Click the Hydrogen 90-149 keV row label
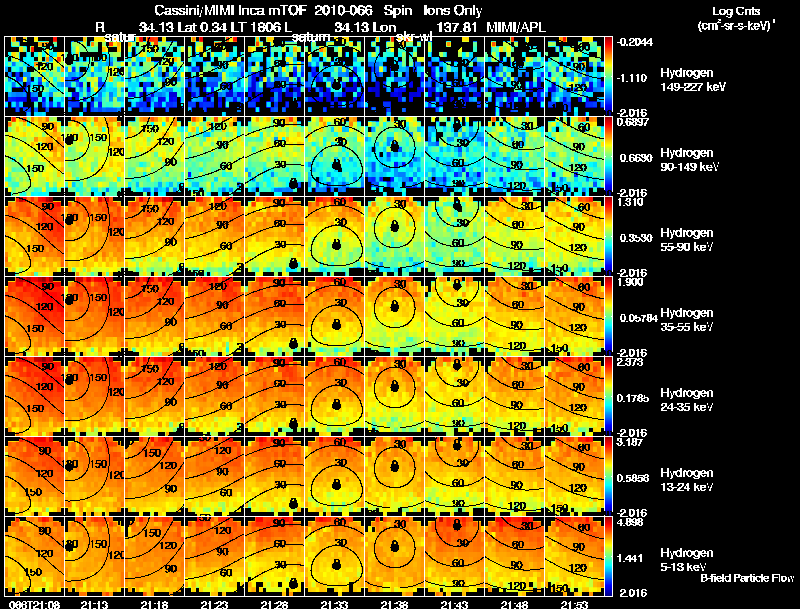The height and width of the screenshot is (609, 800). pos(689,160)
